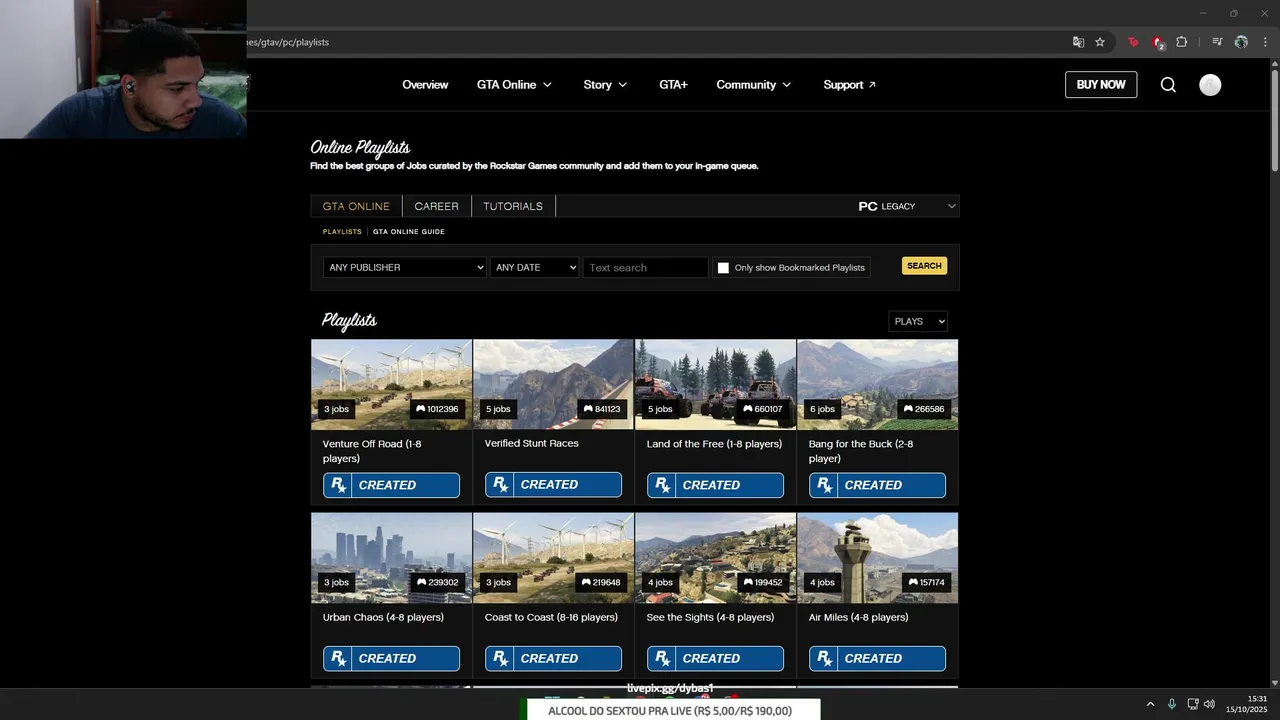Click the scrollbar up arrow
This screenshot has width=1280, height=720.
(x=1274, y=63)
